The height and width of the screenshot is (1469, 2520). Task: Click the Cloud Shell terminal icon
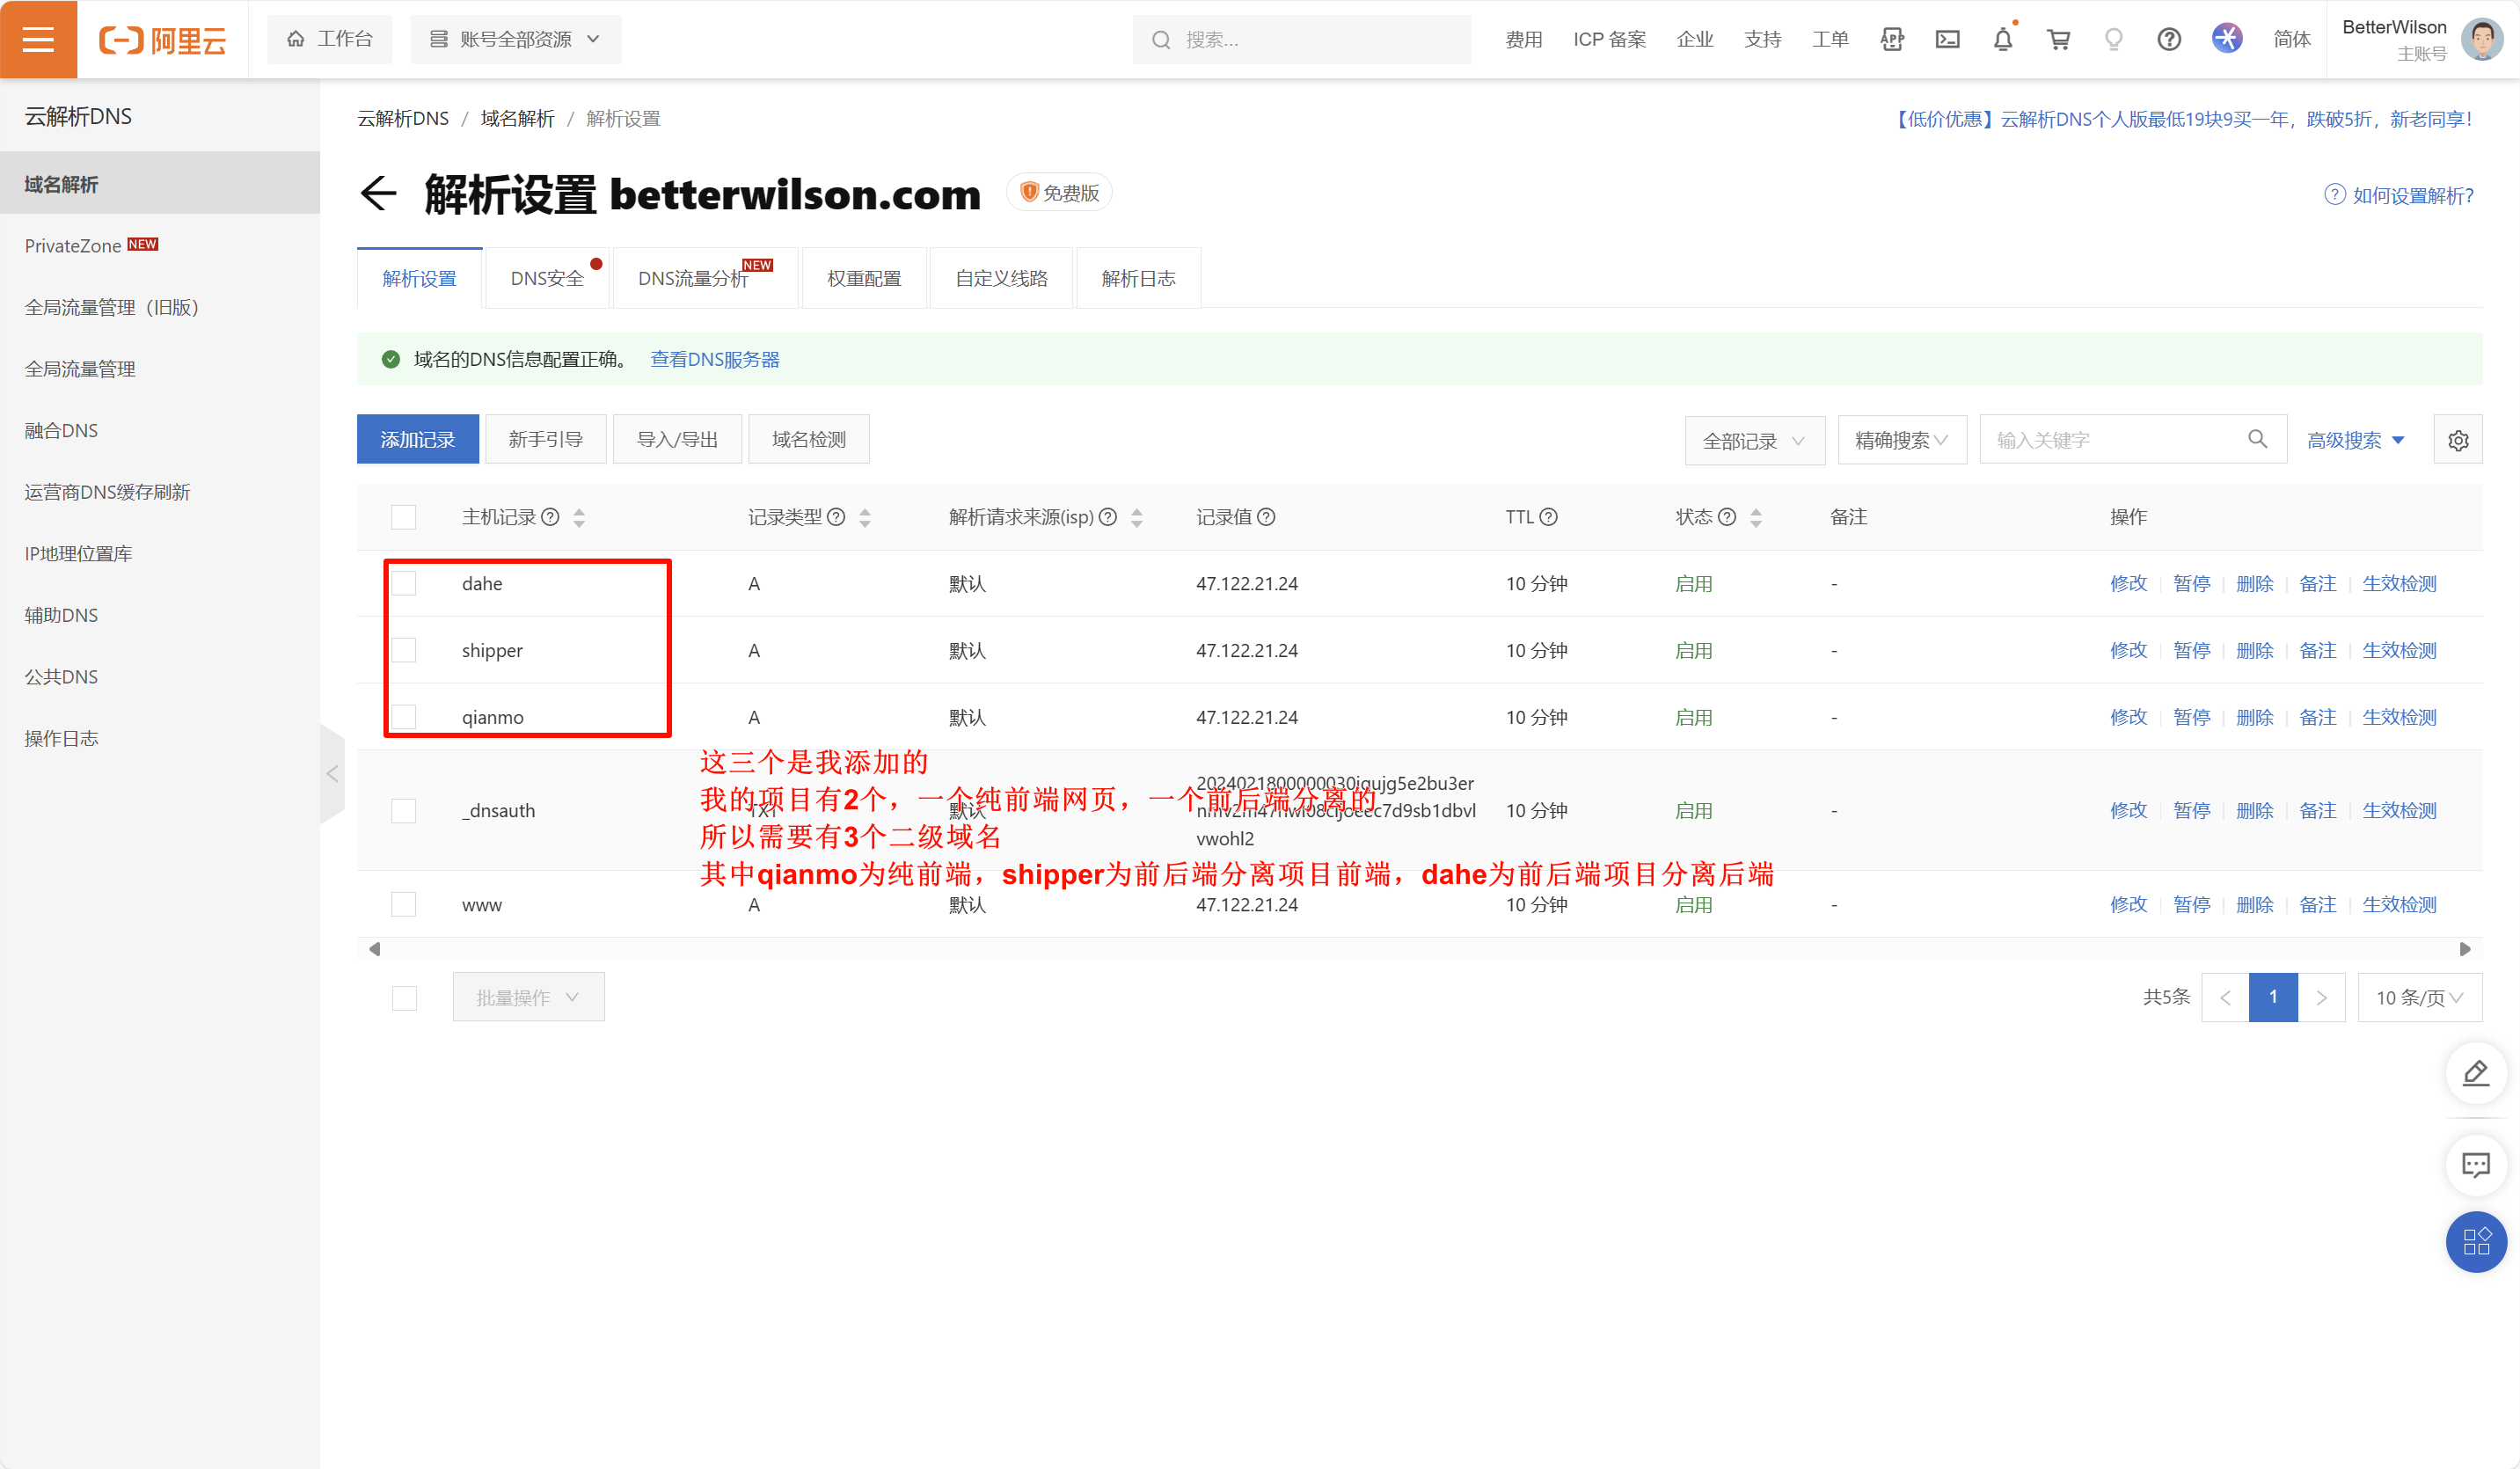1947,40
